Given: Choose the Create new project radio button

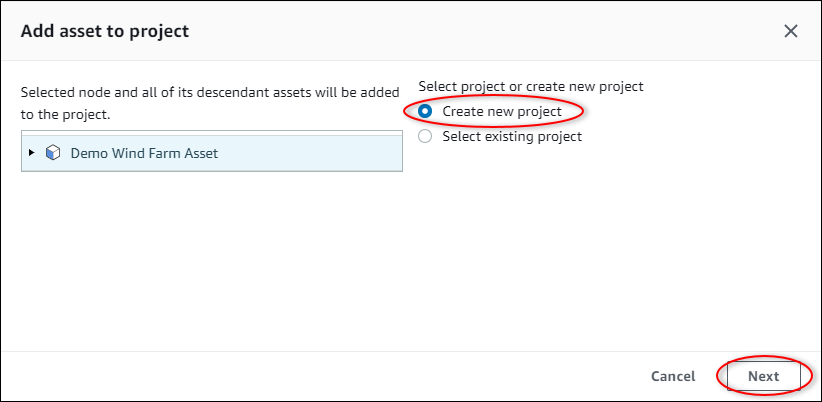Looking at the screenshot, I should (x=425, y=111).
